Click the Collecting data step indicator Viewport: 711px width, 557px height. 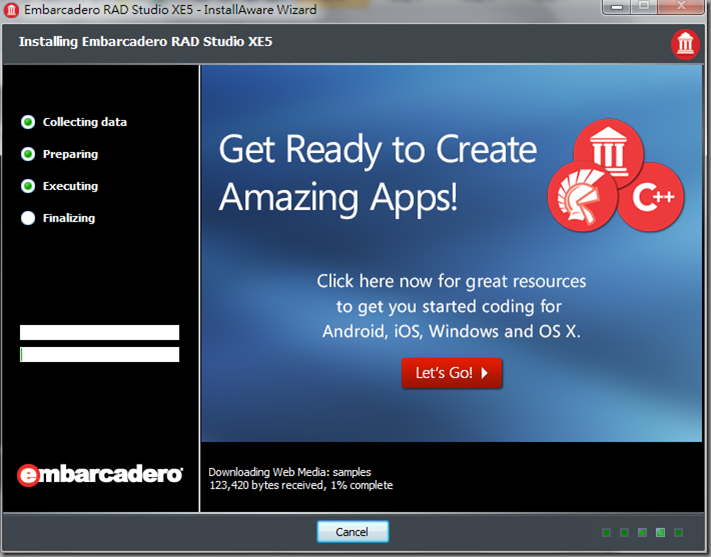[x=28, y=122]
